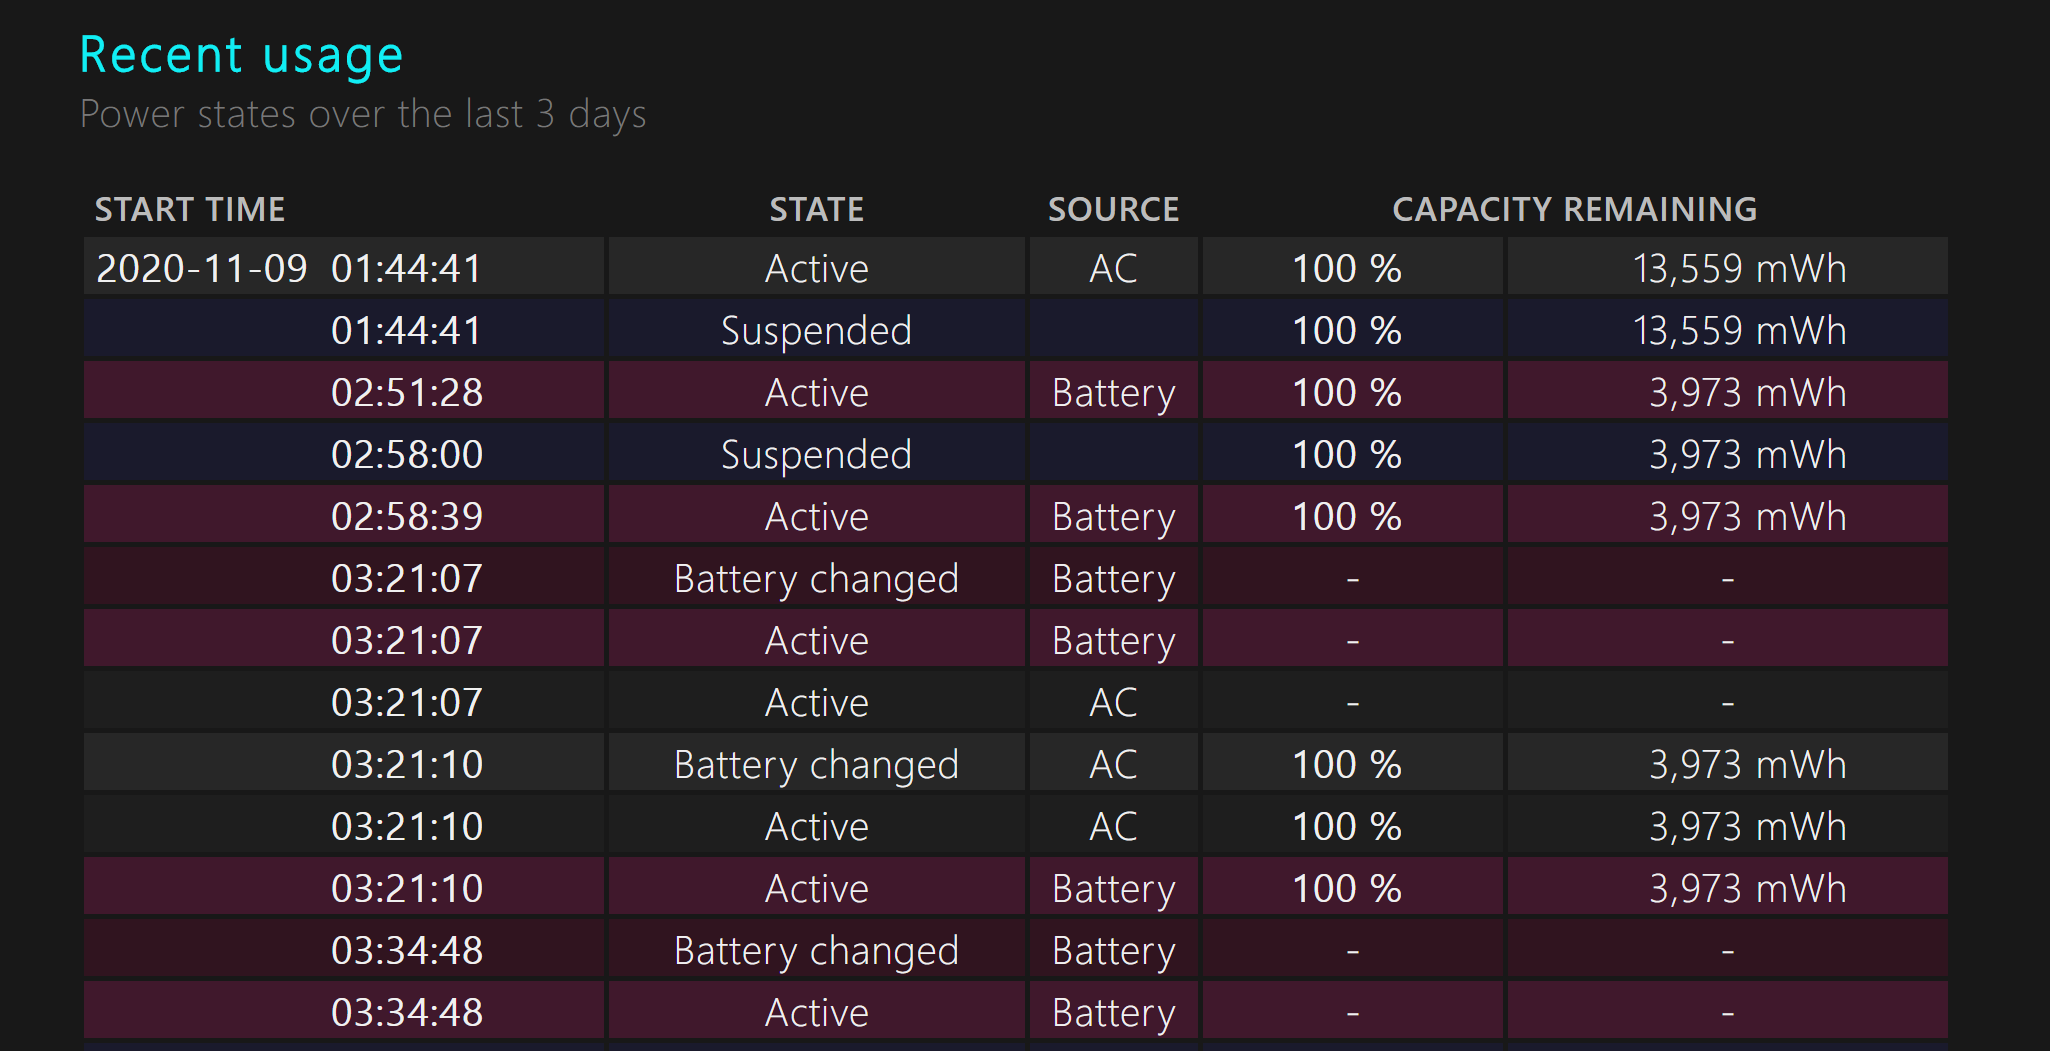The height and width of the screenshot is (1051, 2050).
Task: Select the 02:51:28 start time cell
Action: [x=406, y=393]
